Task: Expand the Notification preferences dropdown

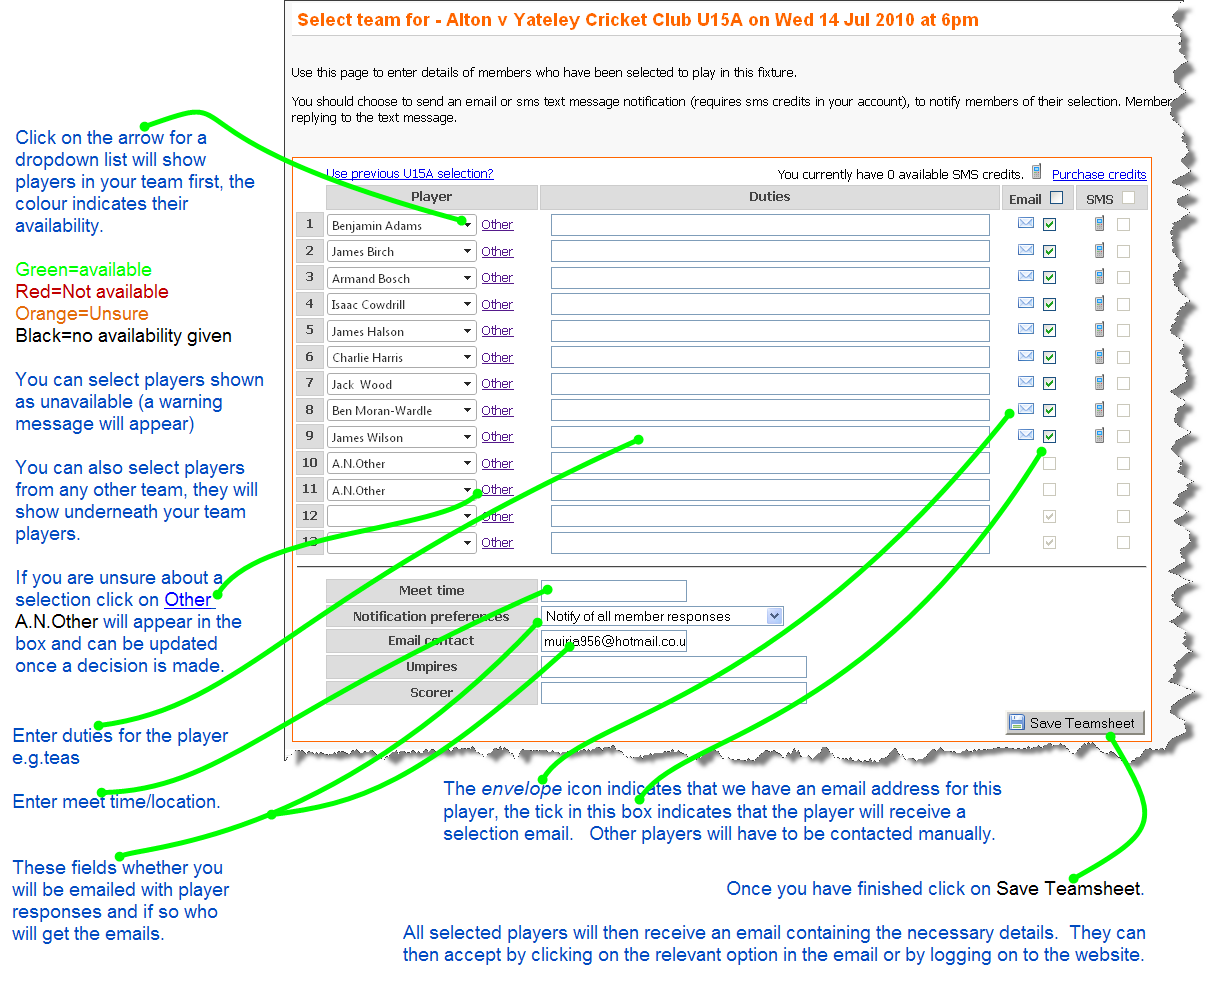Action: tap(774, 616)
